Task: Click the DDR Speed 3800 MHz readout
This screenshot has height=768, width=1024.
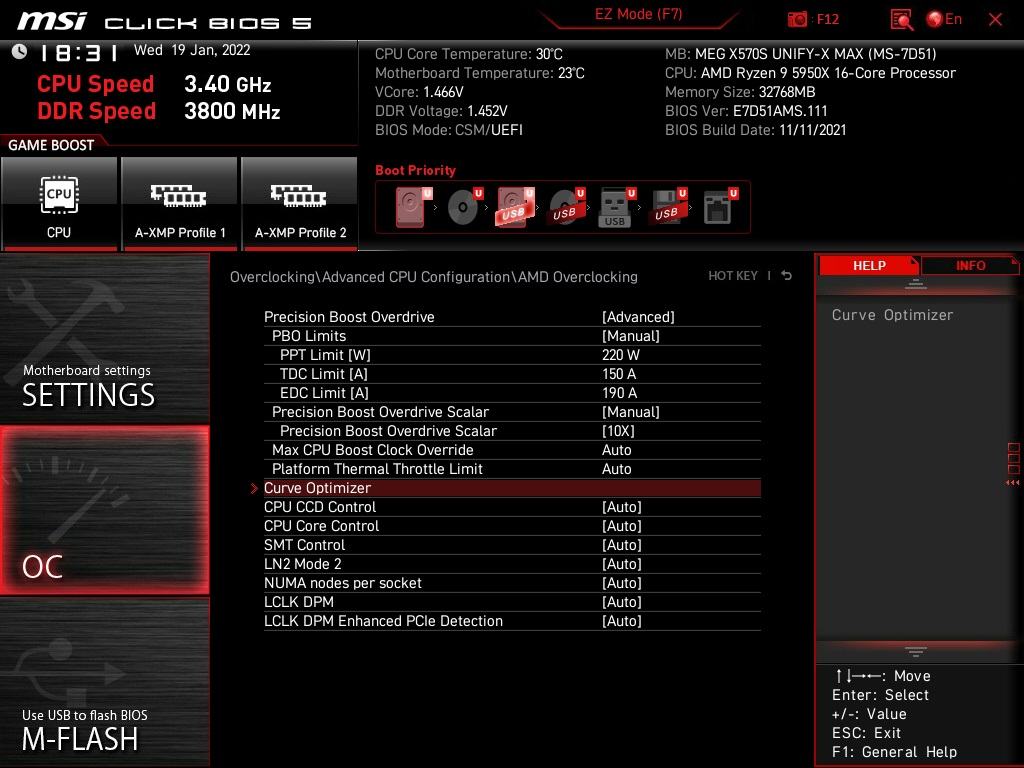Action: point(159,111)
